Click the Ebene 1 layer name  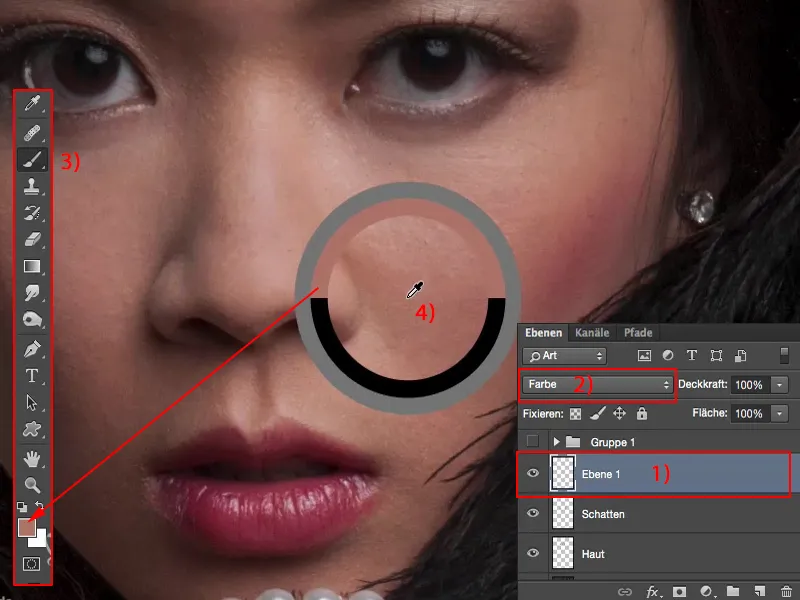(x=601, y=474)
